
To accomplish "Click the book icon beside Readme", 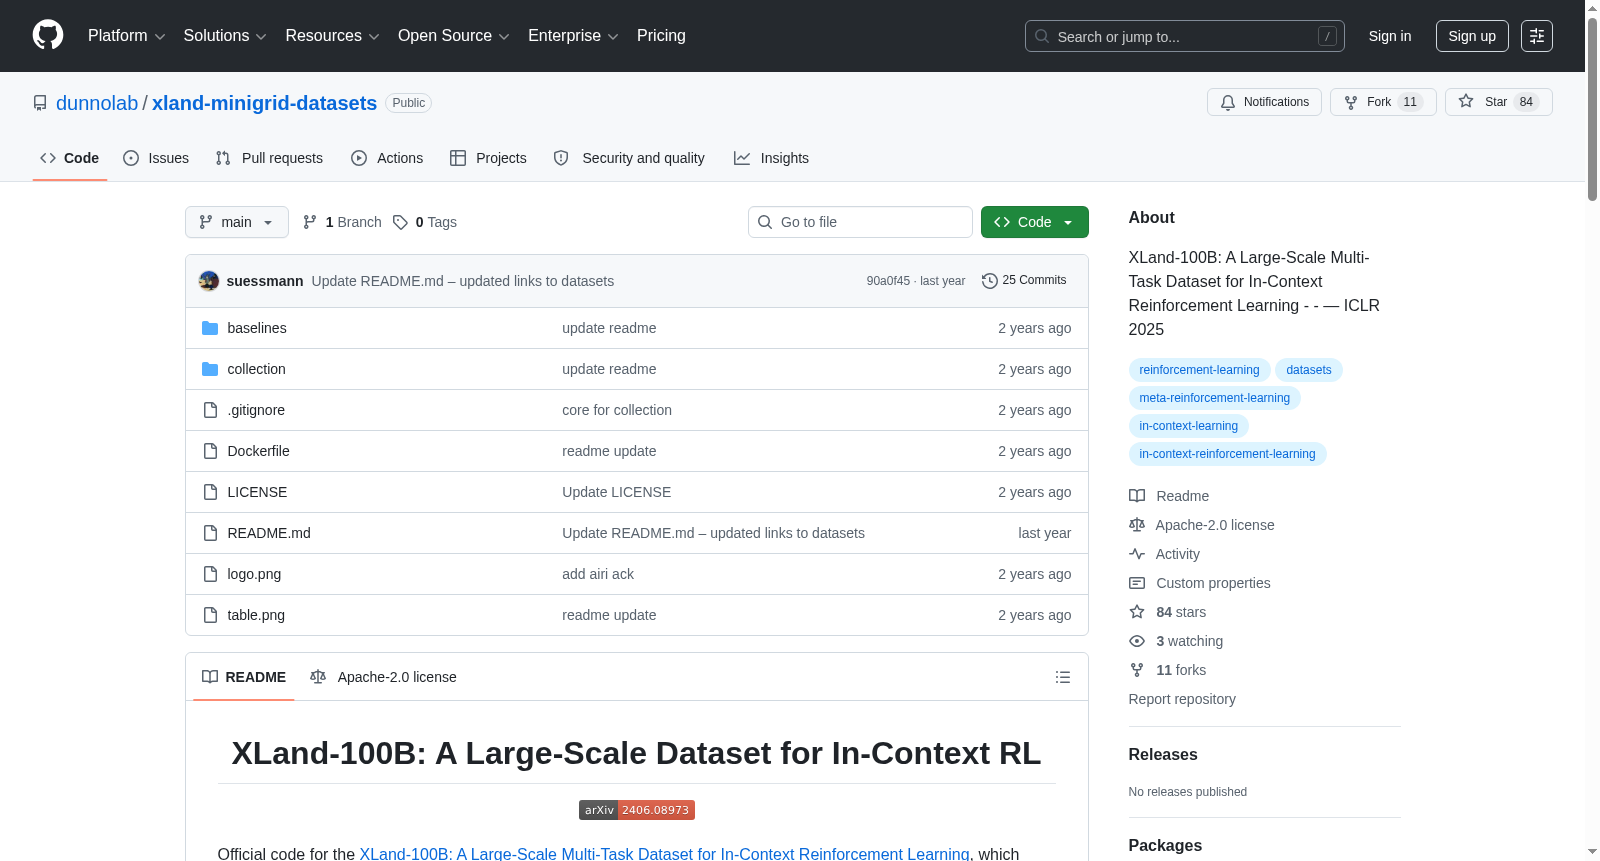I will 1137,496.
